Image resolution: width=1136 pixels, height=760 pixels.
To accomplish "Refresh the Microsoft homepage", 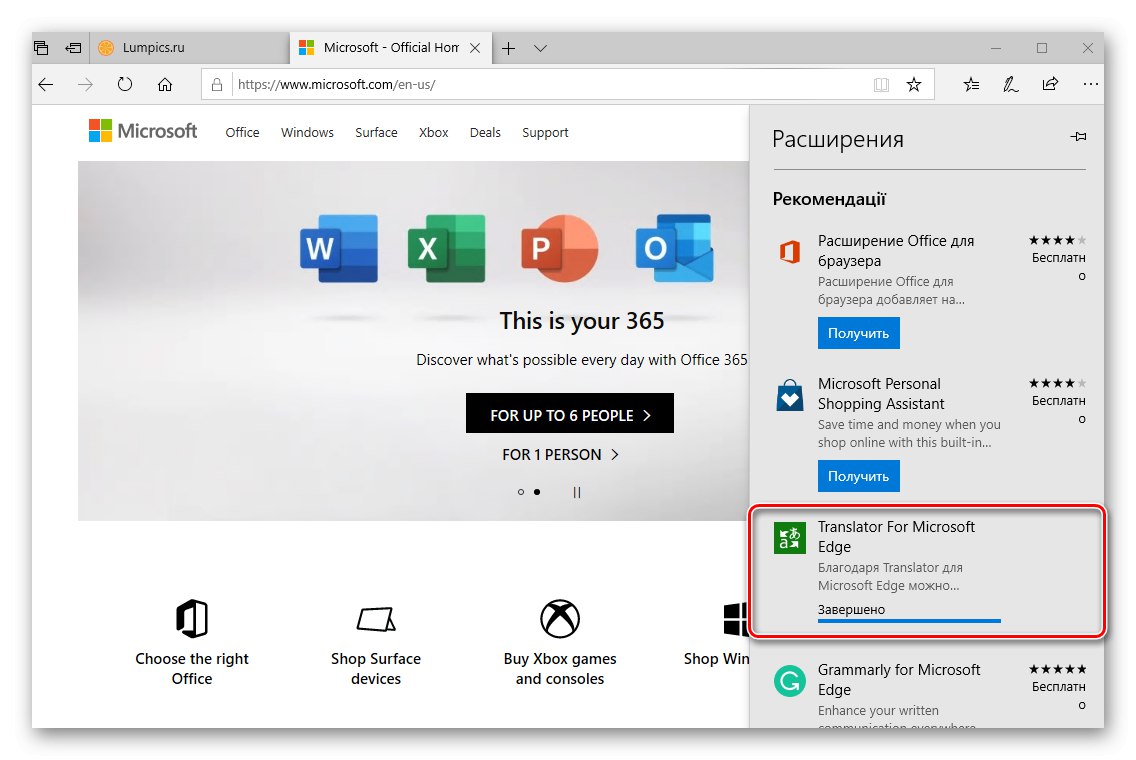I will [x=124, y=85].
